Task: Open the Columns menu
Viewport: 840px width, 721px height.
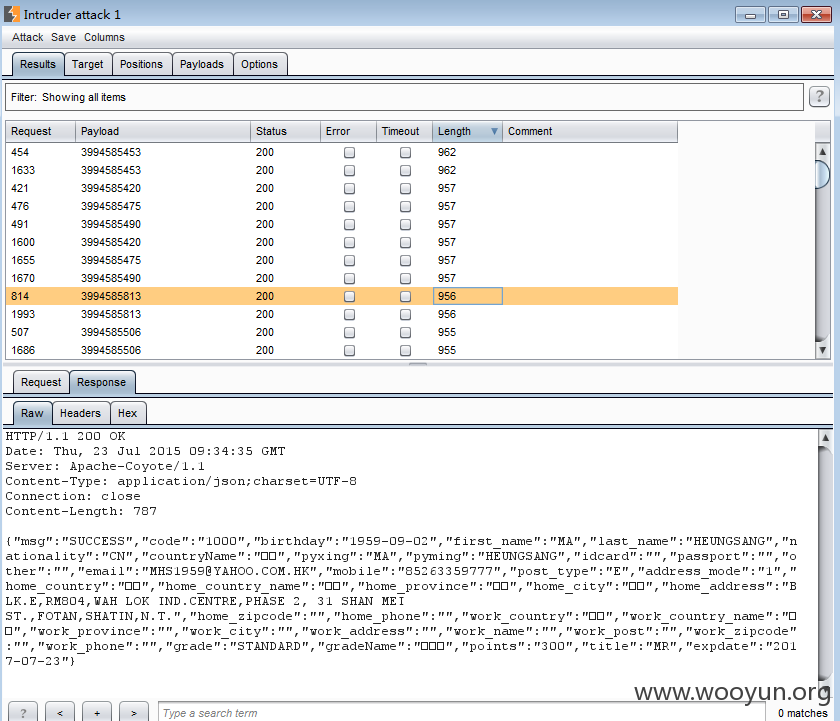Action: coord(104,37)
